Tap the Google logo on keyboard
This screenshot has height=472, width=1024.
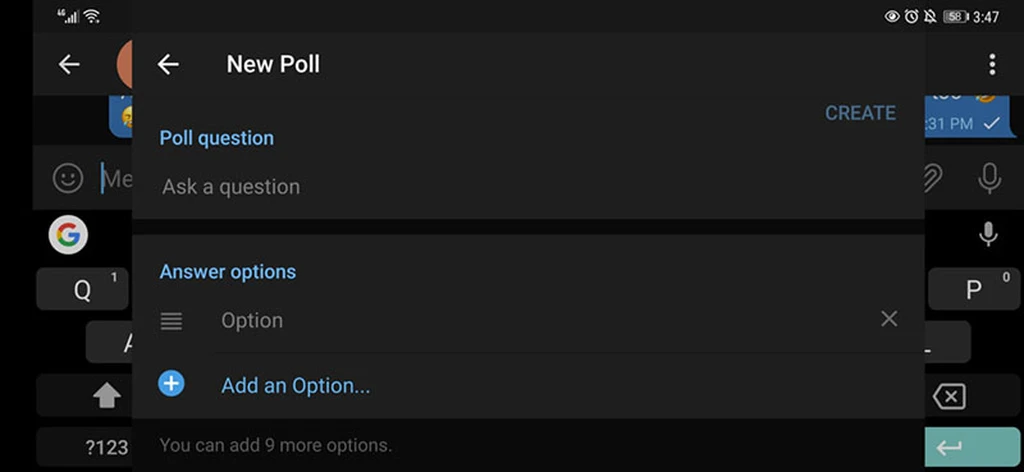(68, 234)
